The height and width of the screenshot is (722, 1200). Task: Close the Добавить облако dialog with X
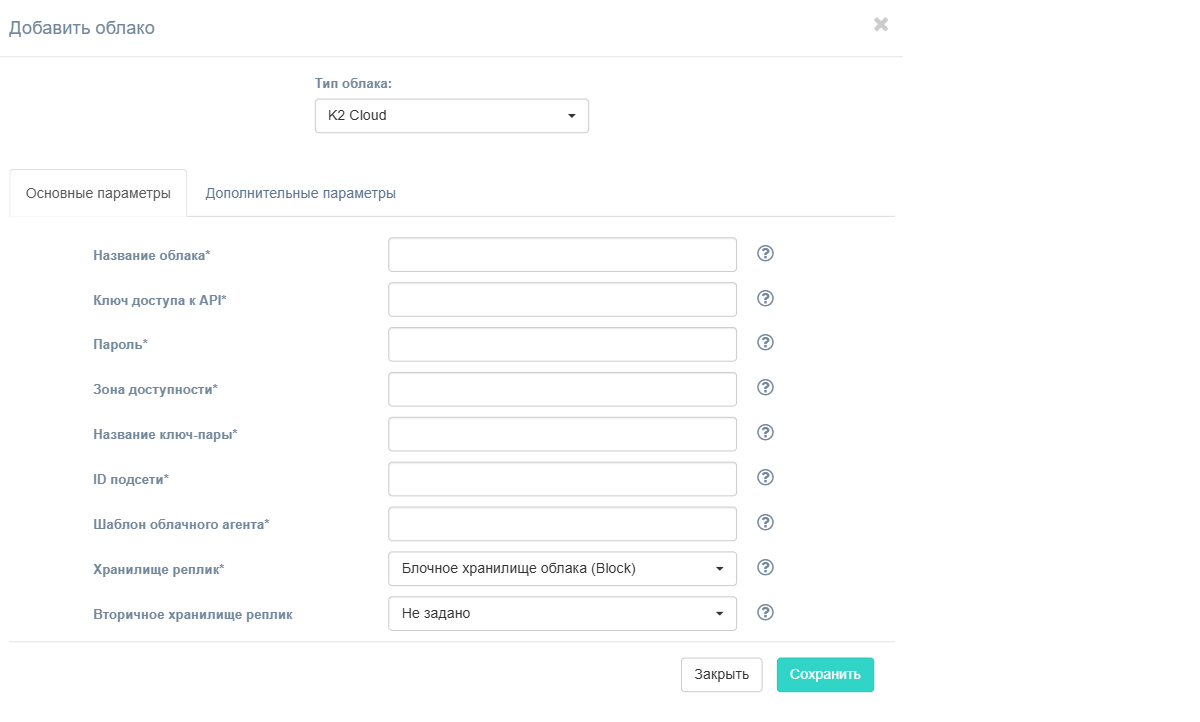(x=881, y=24)
